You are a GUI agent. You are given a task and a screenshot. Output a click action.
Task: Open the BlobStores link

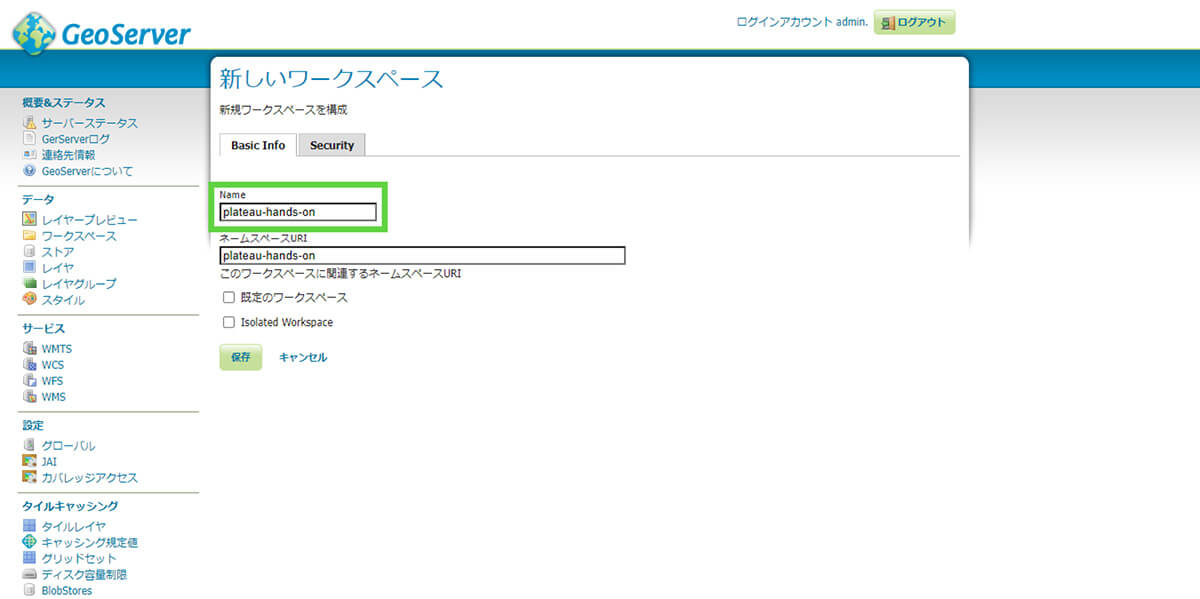[x=67, y=591]
